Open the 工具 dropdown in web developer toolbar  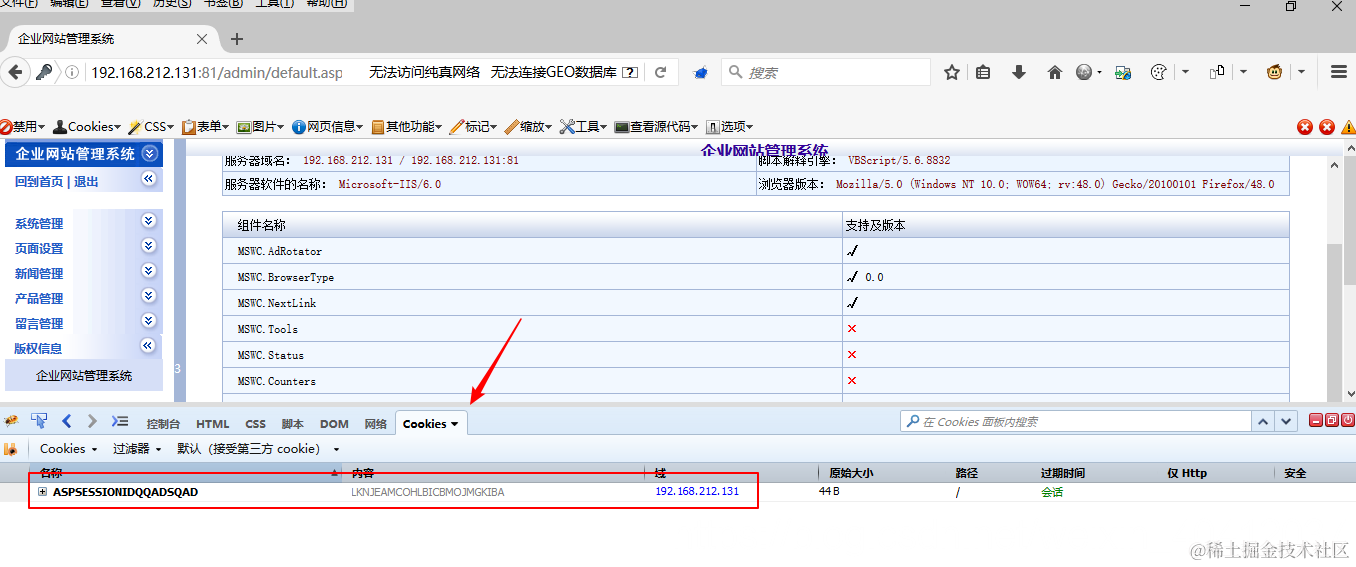click(x=583, y=127)
